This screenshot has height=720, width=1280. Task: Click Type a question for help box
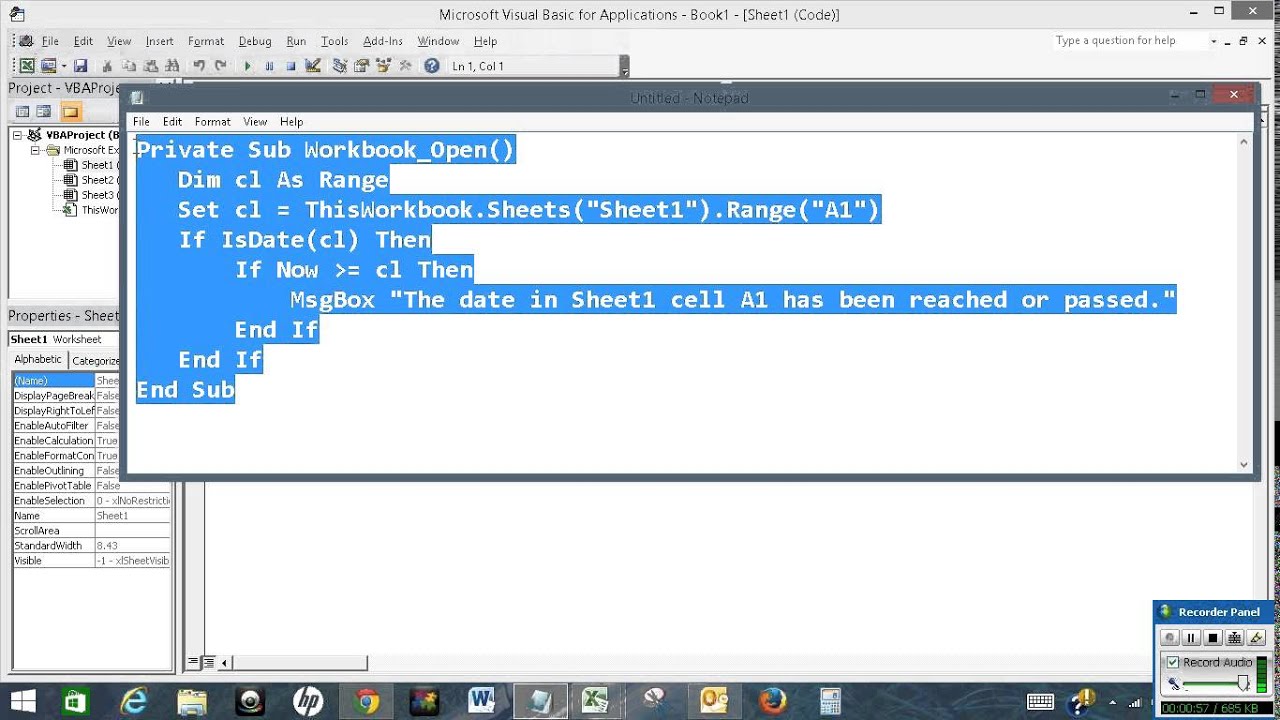[x=1130, y=41]
